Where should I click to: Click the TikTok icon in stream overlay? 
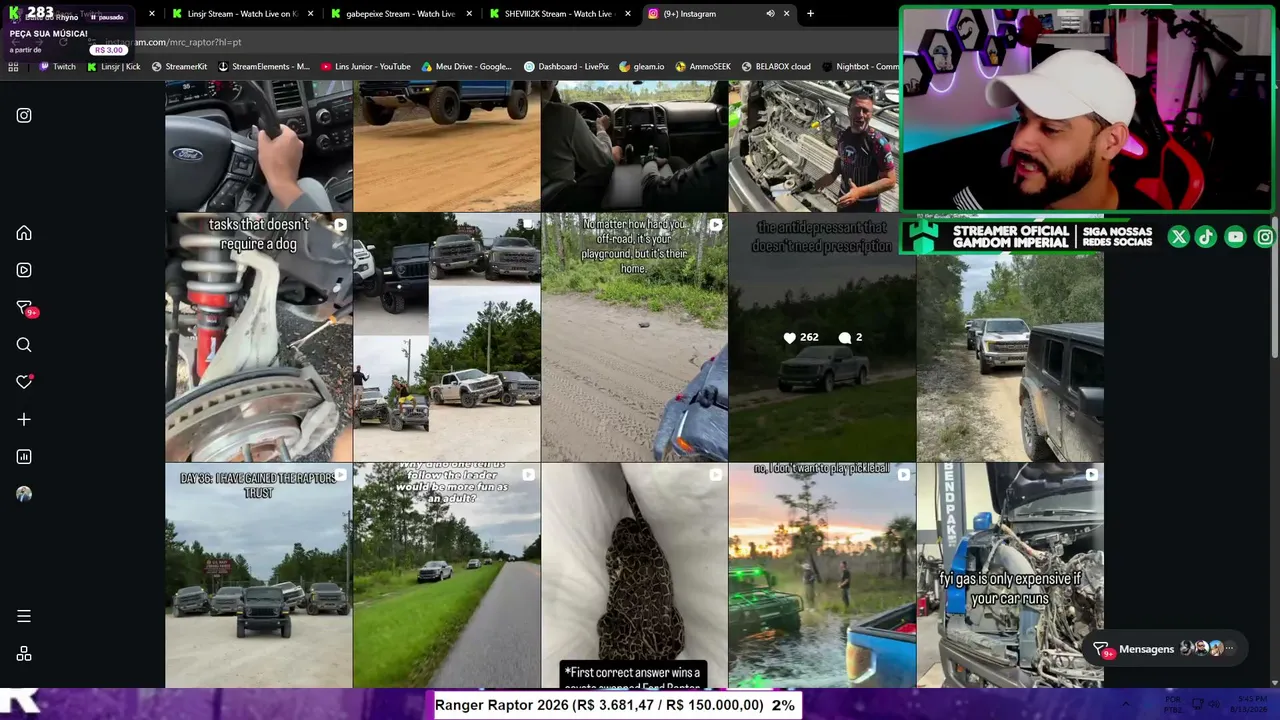click(1206, 237)
